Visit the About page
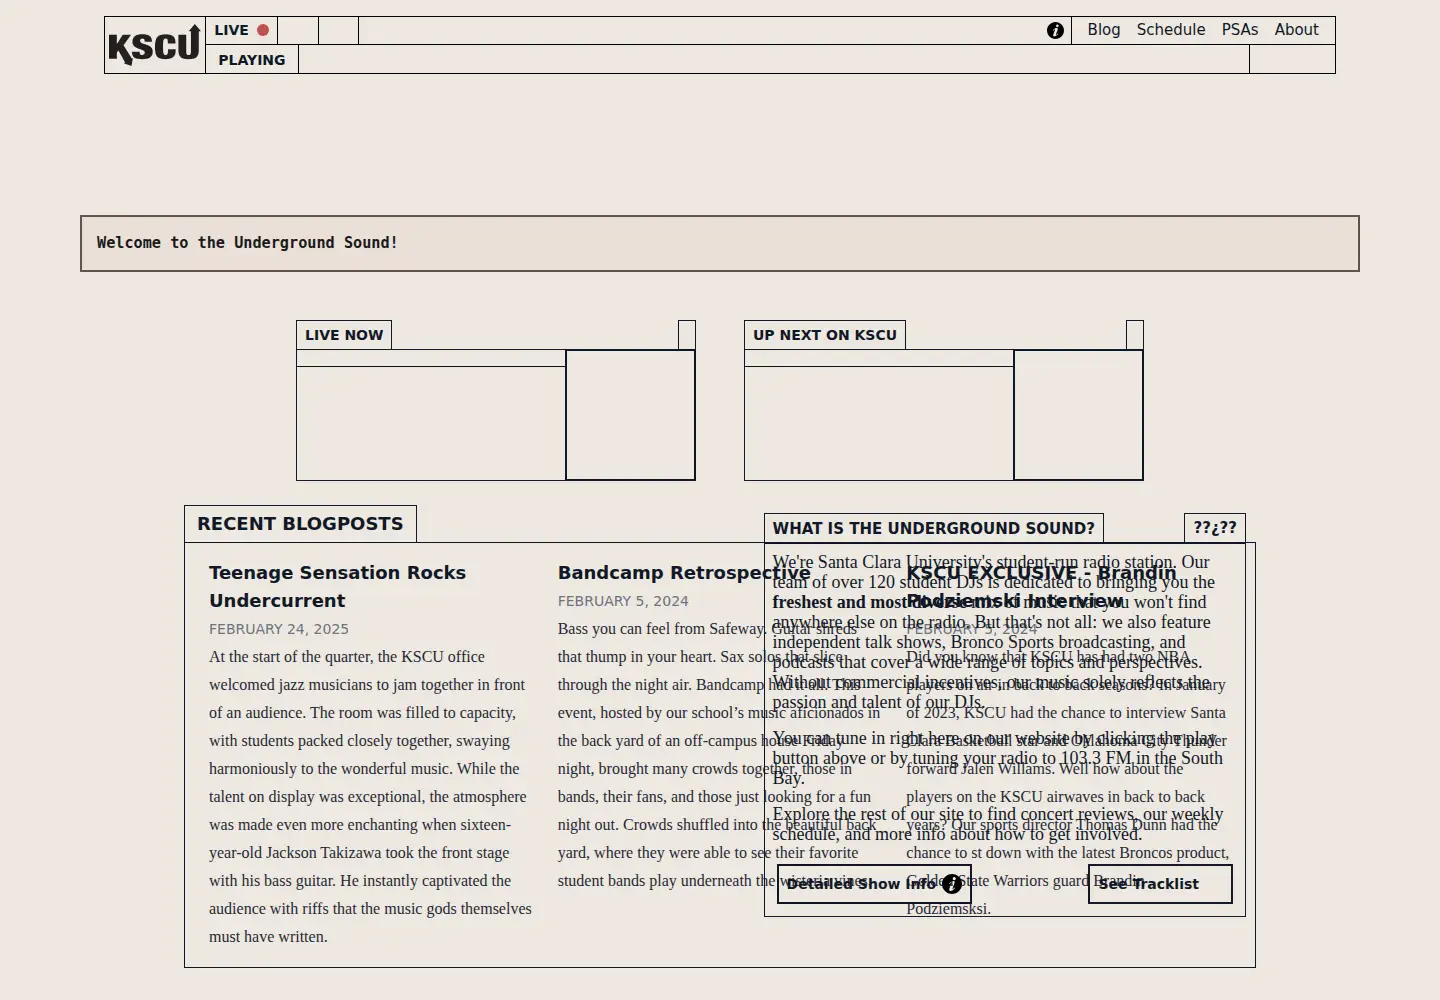This screenshot has height=1000, width=1440. 1297,30
